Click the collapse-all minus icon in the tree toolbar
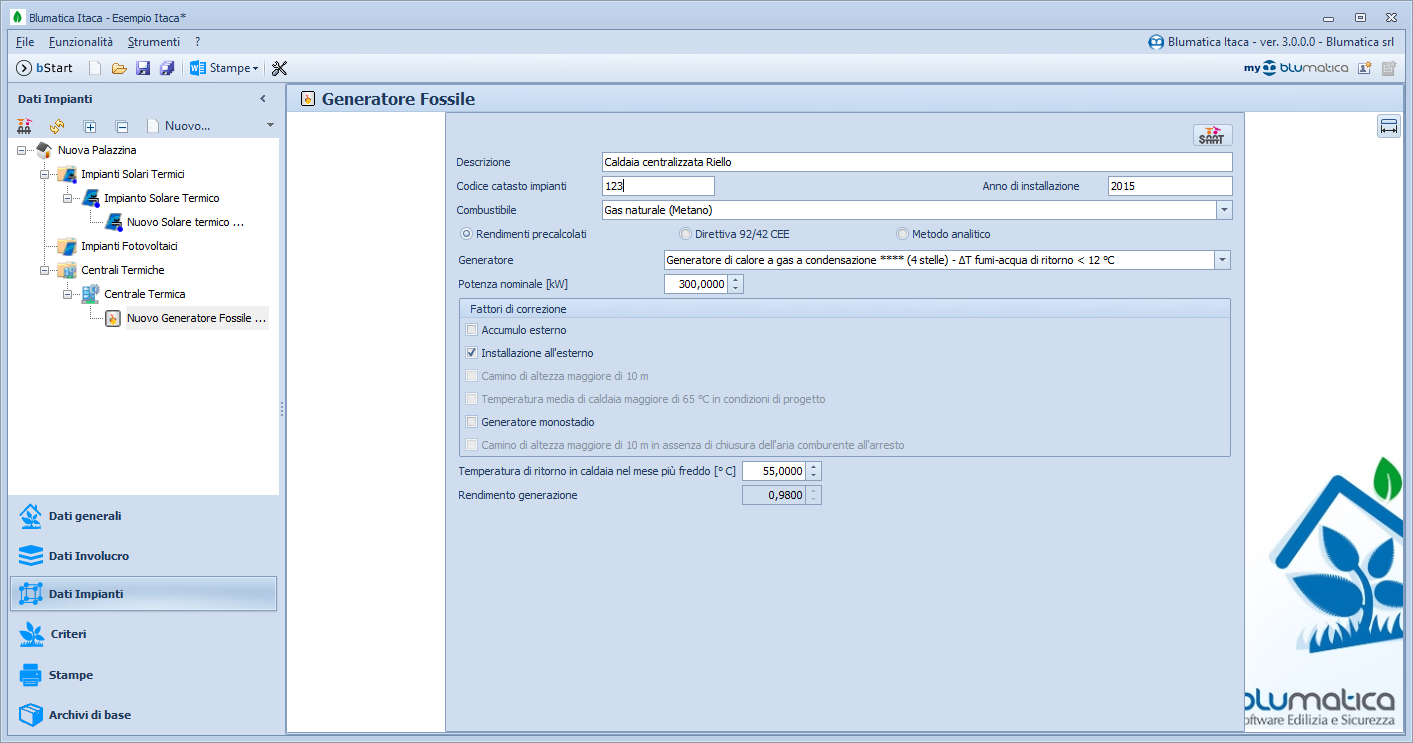 pos(122,126)
